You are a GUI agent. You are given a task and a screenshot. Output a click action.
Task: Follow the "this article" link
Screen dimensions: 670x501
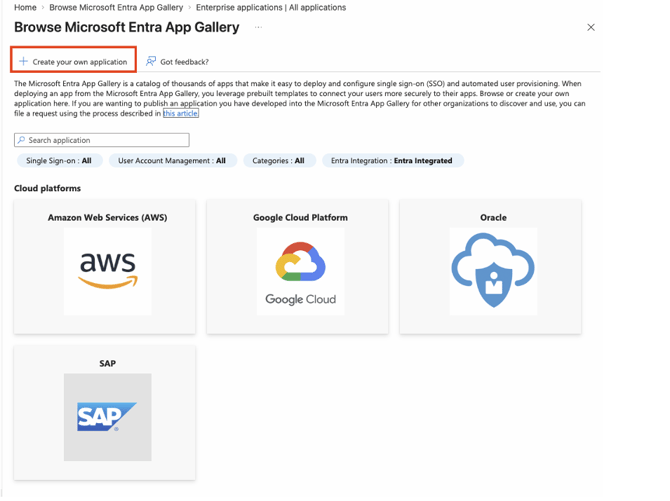click(181, 114)
